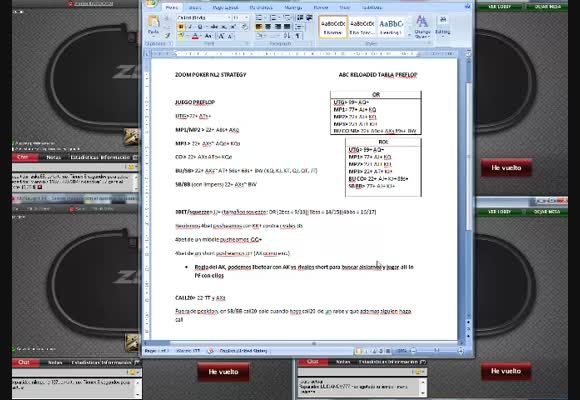Click the Sort icon in Paragraph group
Image resolution: width=580 pixels, height=400 pixels.
point(287,36)
